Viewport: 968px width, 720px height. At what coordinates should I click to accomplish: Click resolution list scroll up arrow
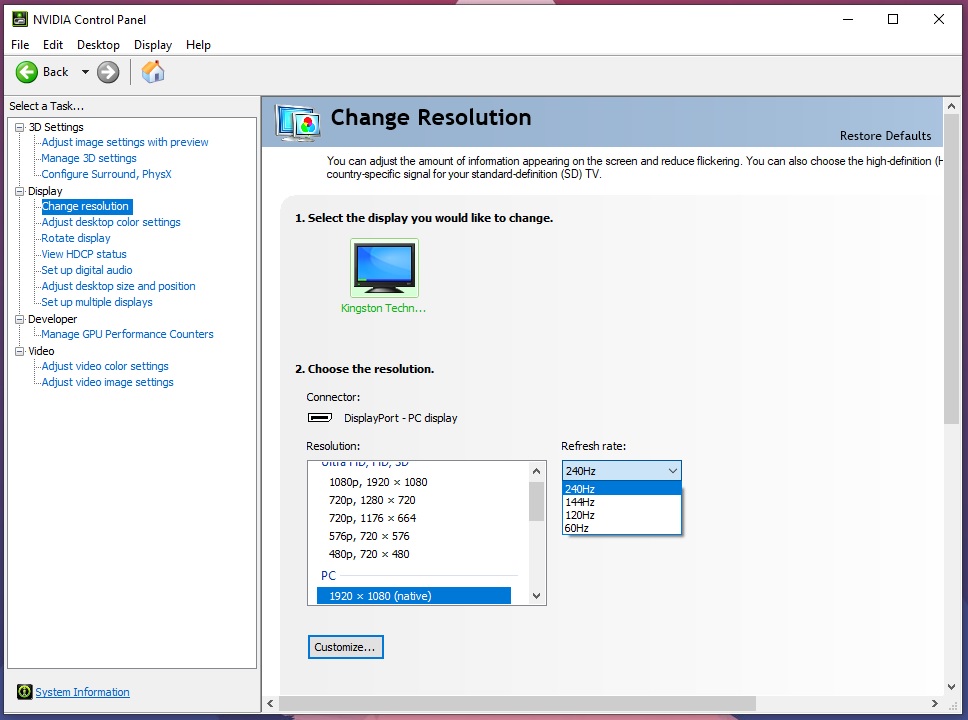[536, 471]
